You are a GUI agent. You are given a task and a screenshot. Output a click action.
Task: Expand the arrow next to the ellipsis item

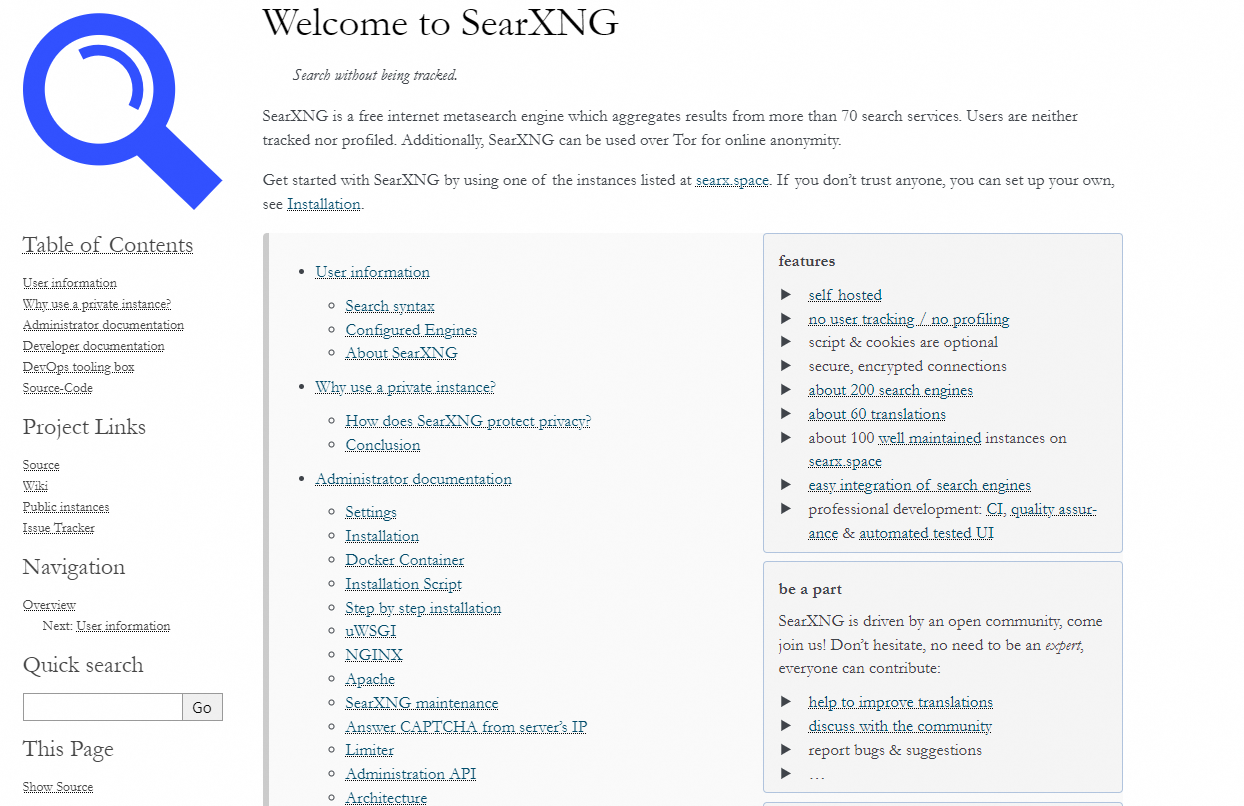(x=786, y=772)
